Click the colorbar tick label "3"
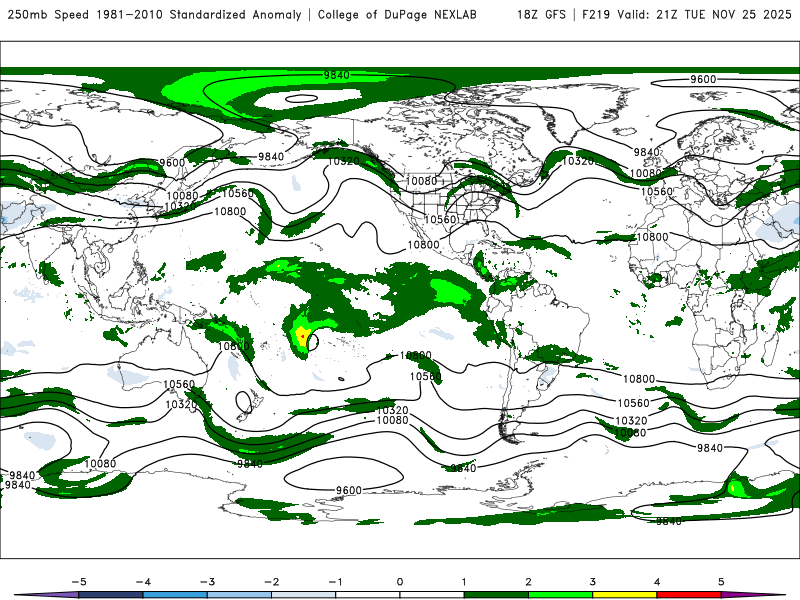The image size is (800, 600). point(592,582)
